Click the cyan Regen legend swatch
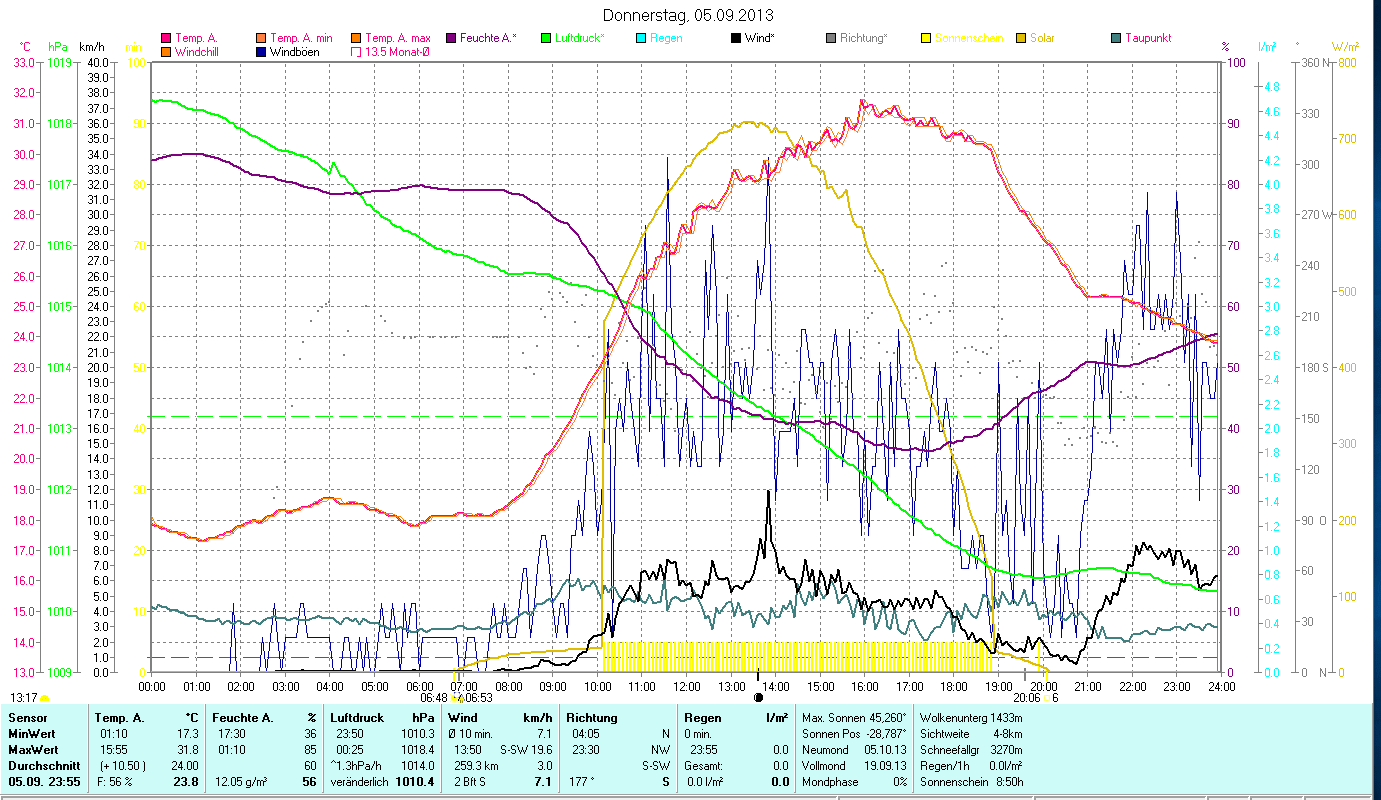The width and height of the screenshot is (1381, 800). tap(641, 38)
